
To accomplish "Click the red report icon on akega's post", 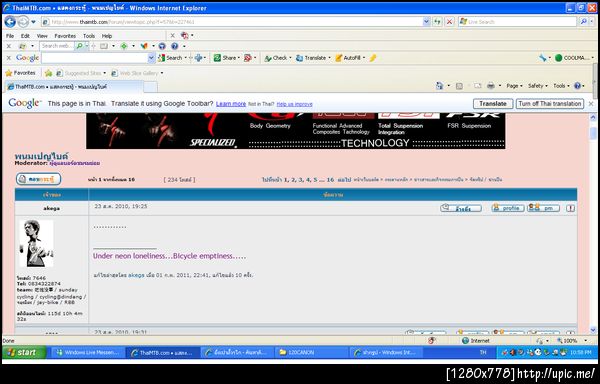I will pos(570,208).
